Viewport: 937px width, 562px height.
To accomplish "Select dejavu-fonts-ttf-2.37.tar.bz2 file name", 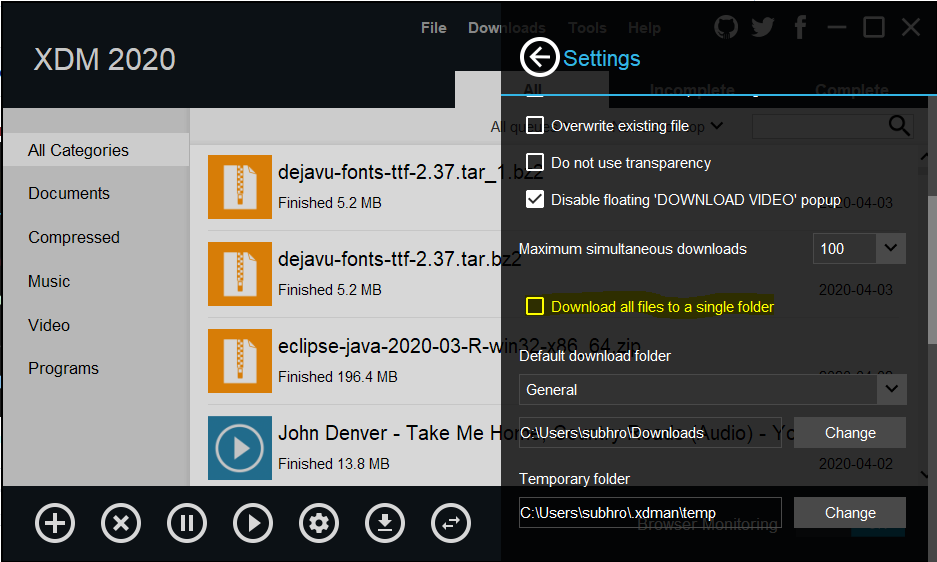I will (x=400, y=259).
